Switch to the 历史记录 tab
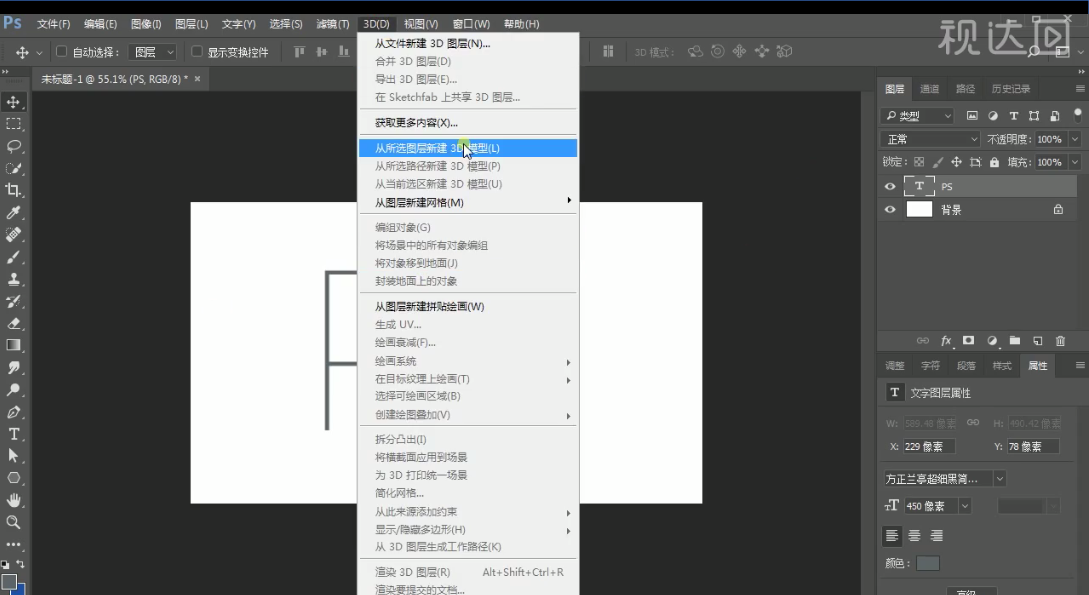This screenshot has width=1089, height=595. tap(1011, 89)
